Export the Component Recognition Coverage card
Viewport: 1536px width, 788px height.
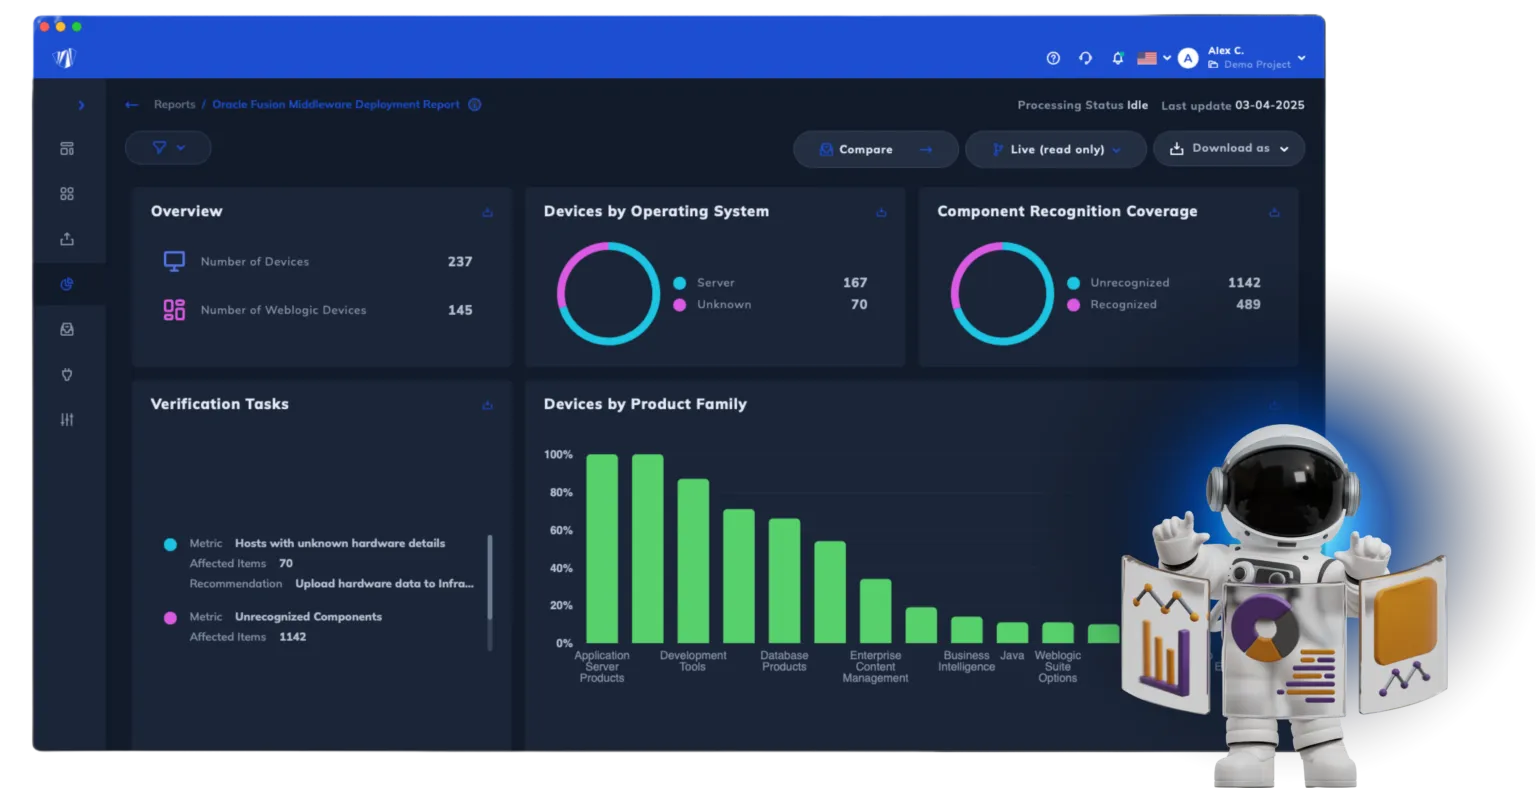[x=1274, y=212]
